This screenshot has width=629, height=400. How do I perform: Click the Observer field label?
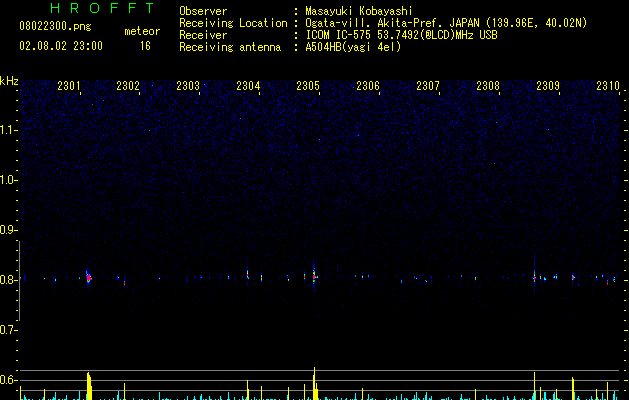pyautogui.click(x=203, y=11)
